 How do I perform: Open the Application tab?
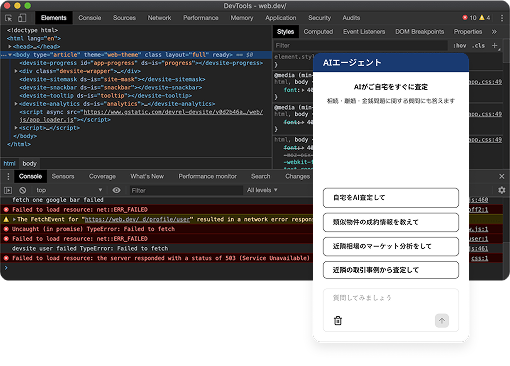(281, 18)
